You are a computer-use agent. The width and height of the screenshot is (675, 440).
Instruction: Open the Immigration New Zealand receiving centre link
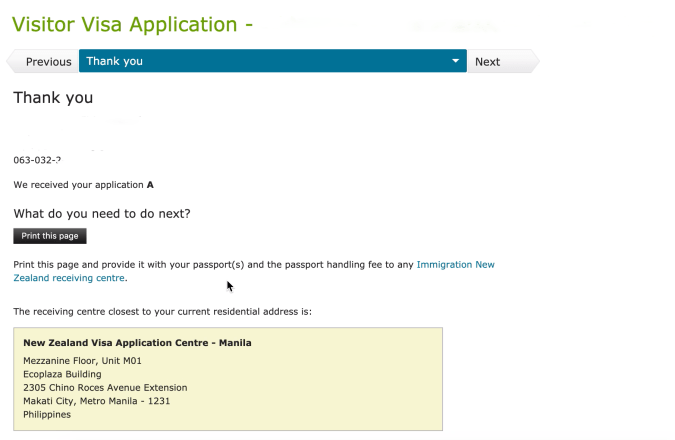pyautogui.click(x=455, y=265)
